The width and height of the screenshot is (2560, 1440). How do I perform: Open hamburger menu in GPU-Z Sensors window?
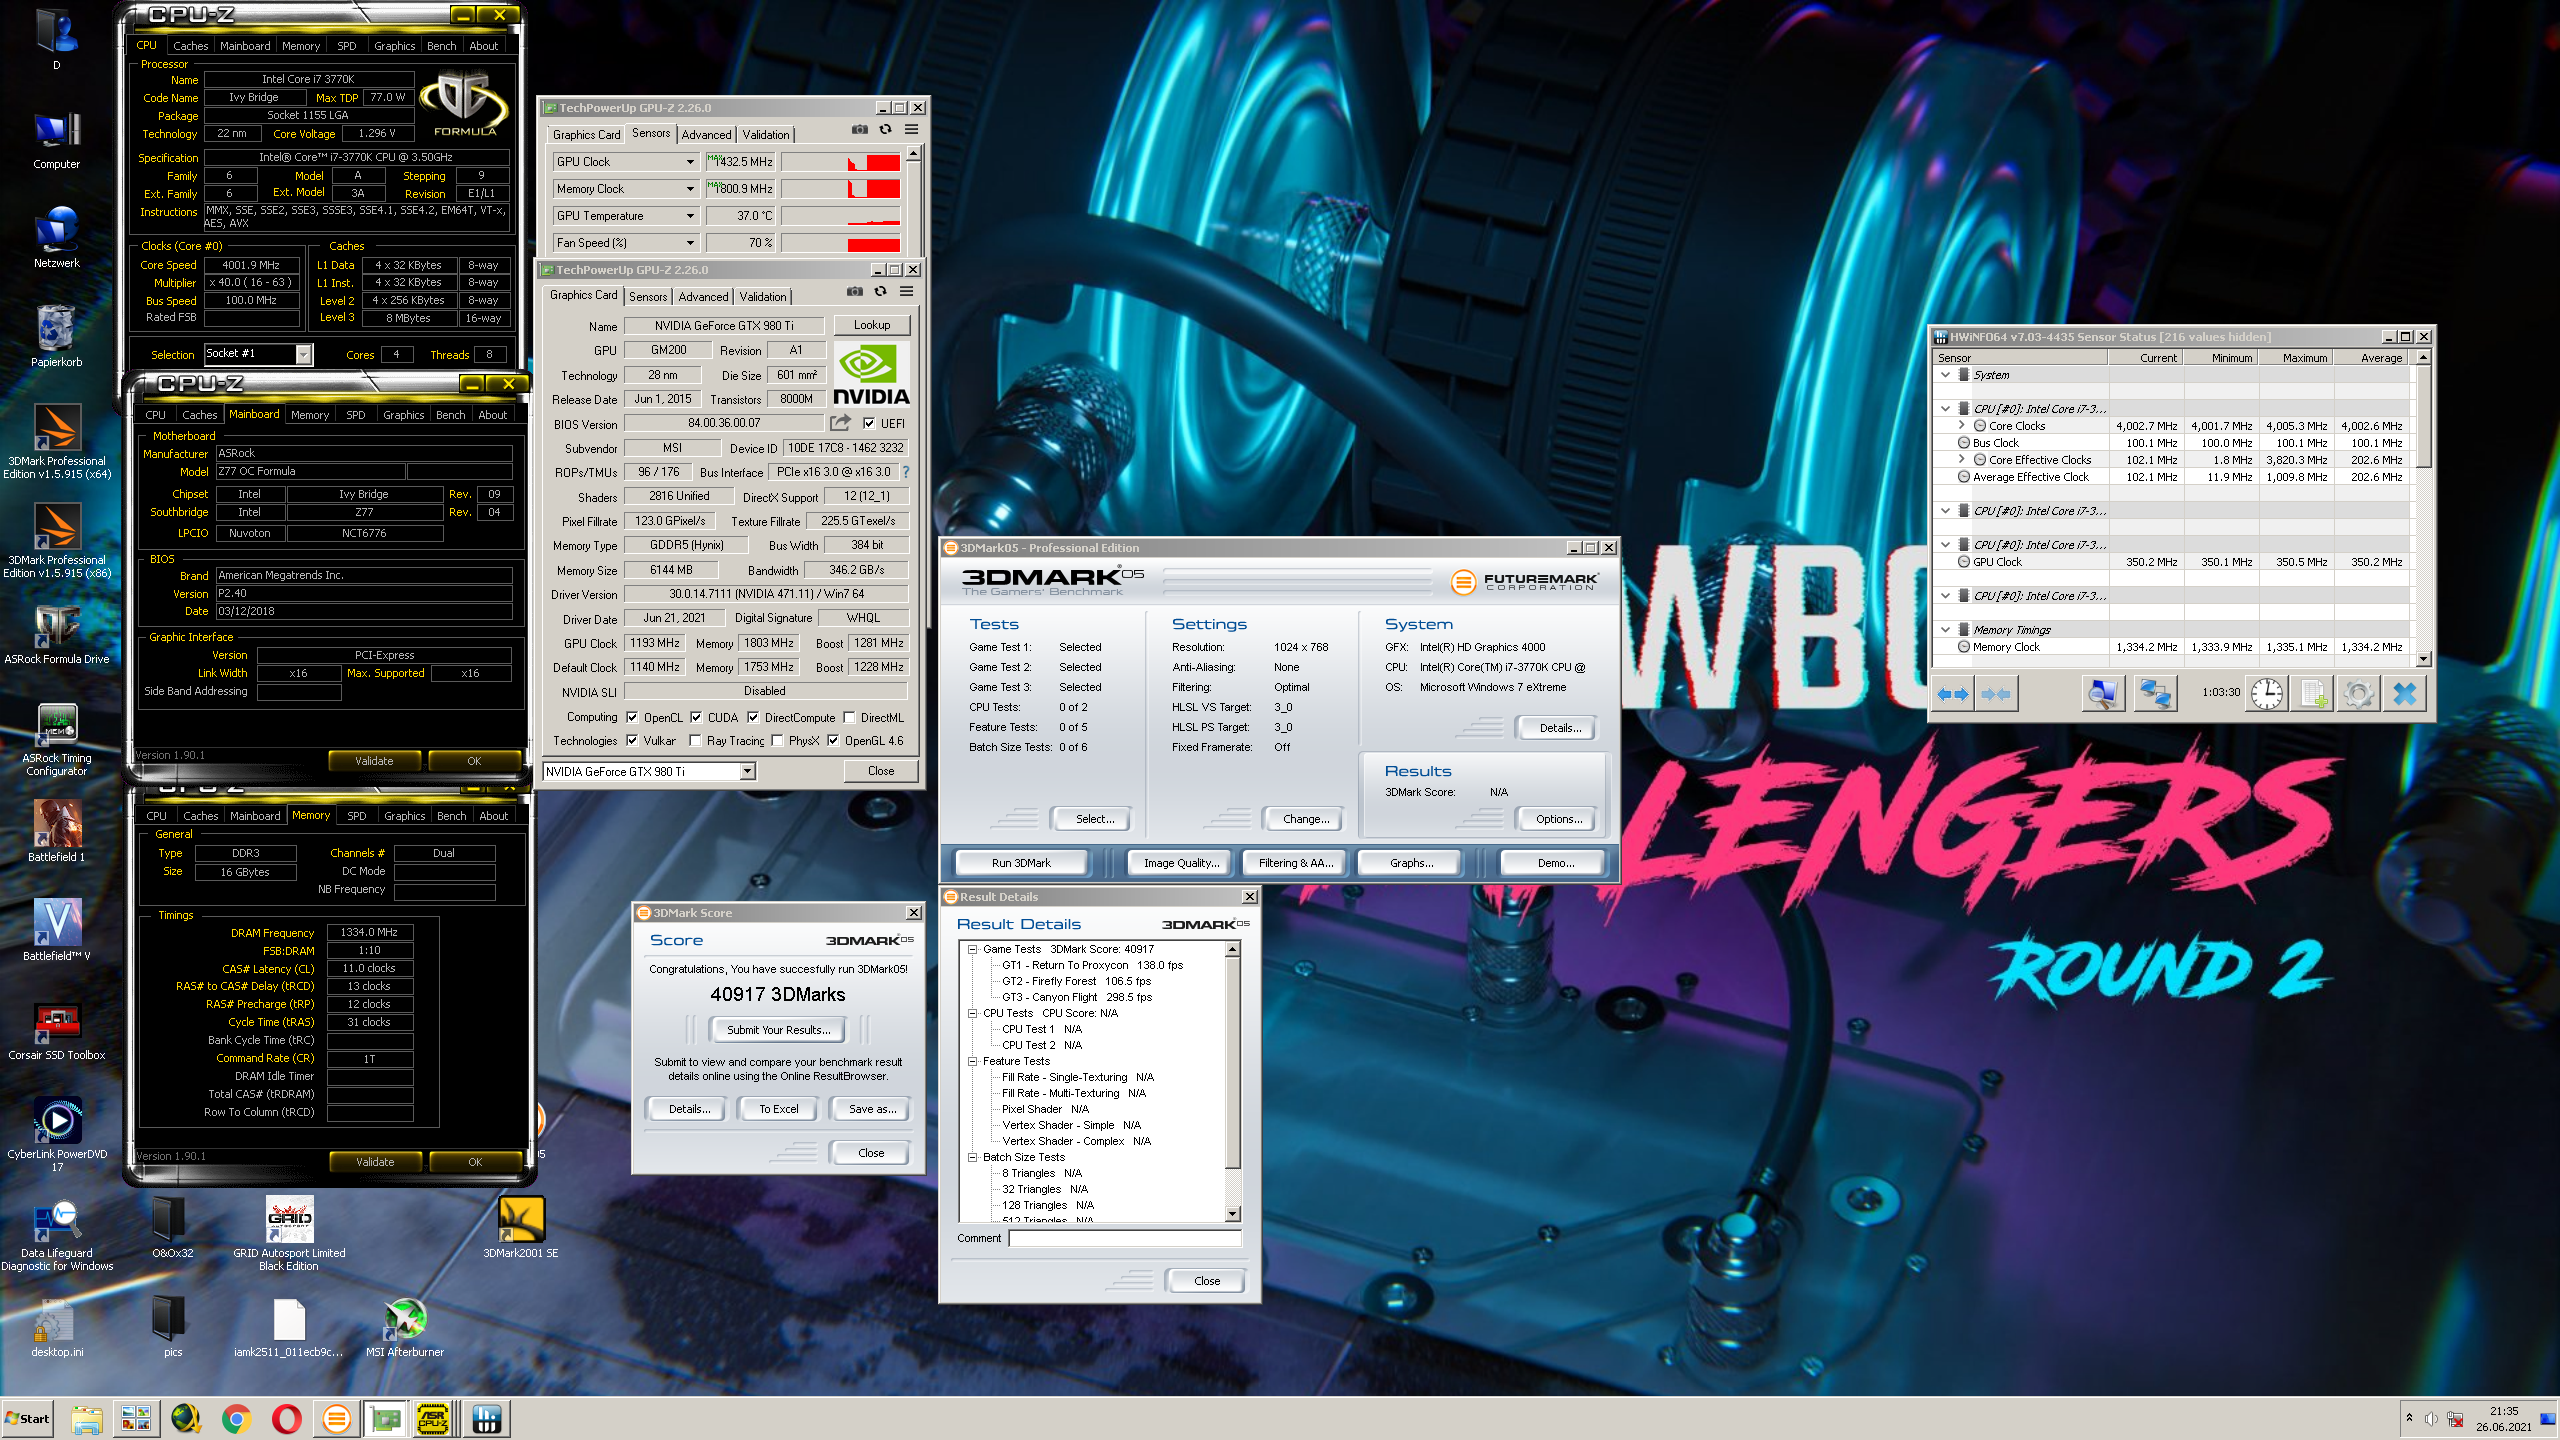[911, 130]
